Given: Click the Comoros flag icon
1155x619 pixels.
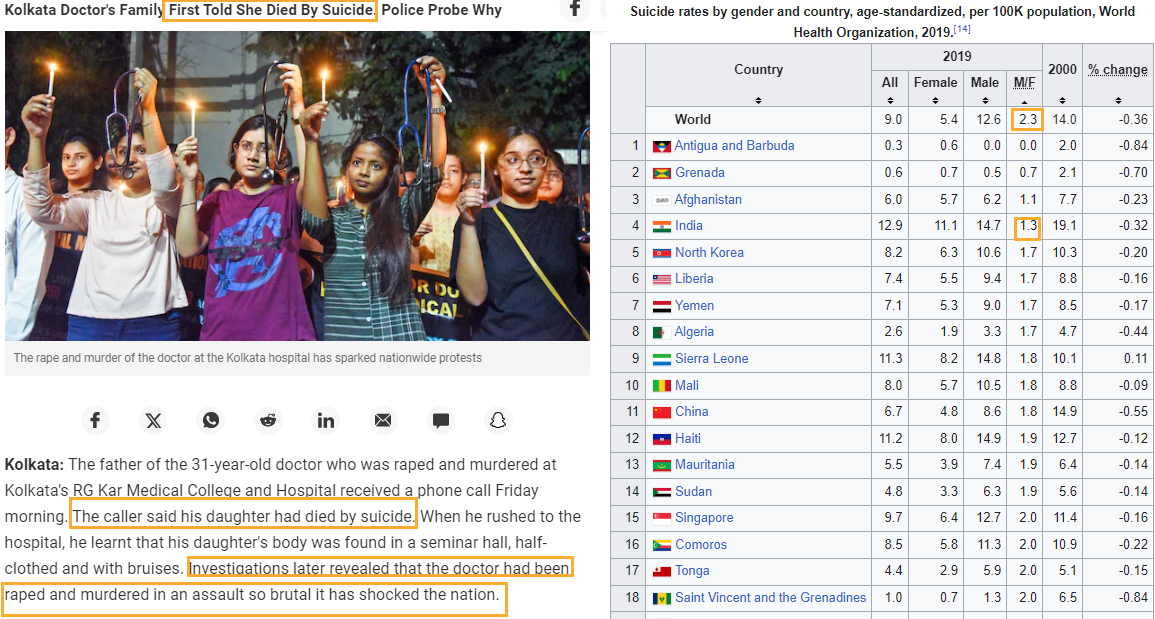Looking at the screenshot, I should coord(661,545).
